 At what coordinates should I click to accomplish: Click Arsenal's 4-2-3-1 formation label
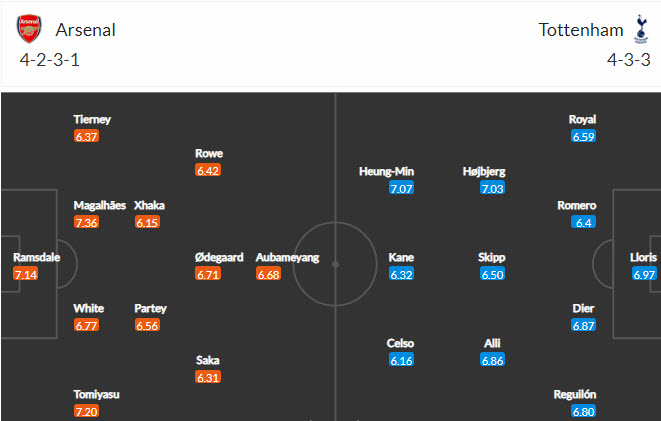51,60
